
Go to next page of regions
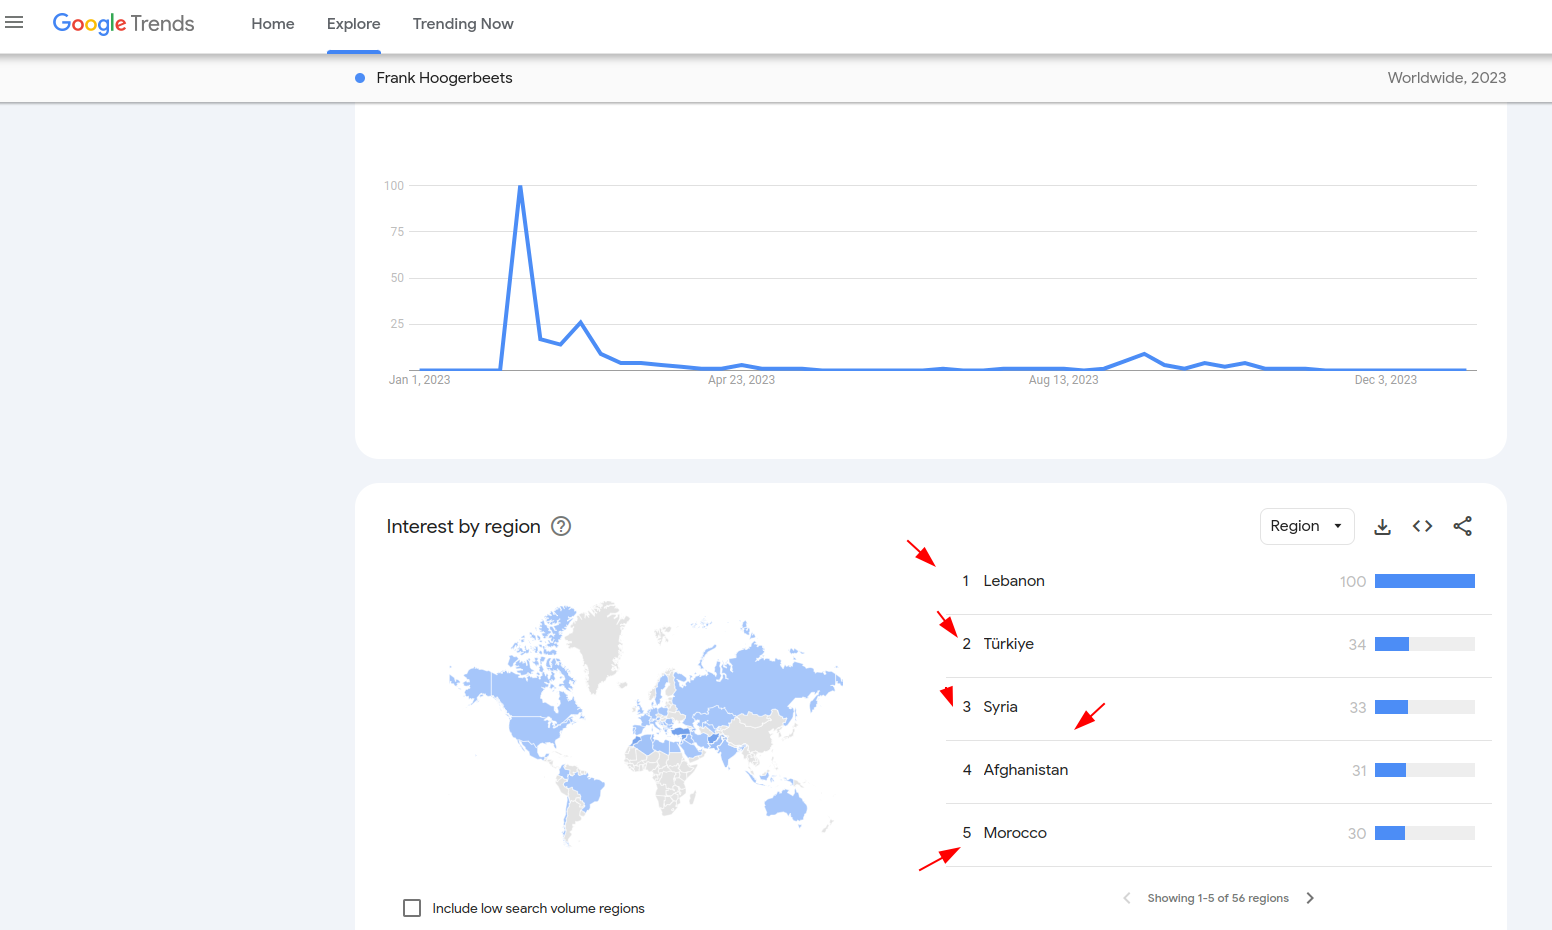1310,898
